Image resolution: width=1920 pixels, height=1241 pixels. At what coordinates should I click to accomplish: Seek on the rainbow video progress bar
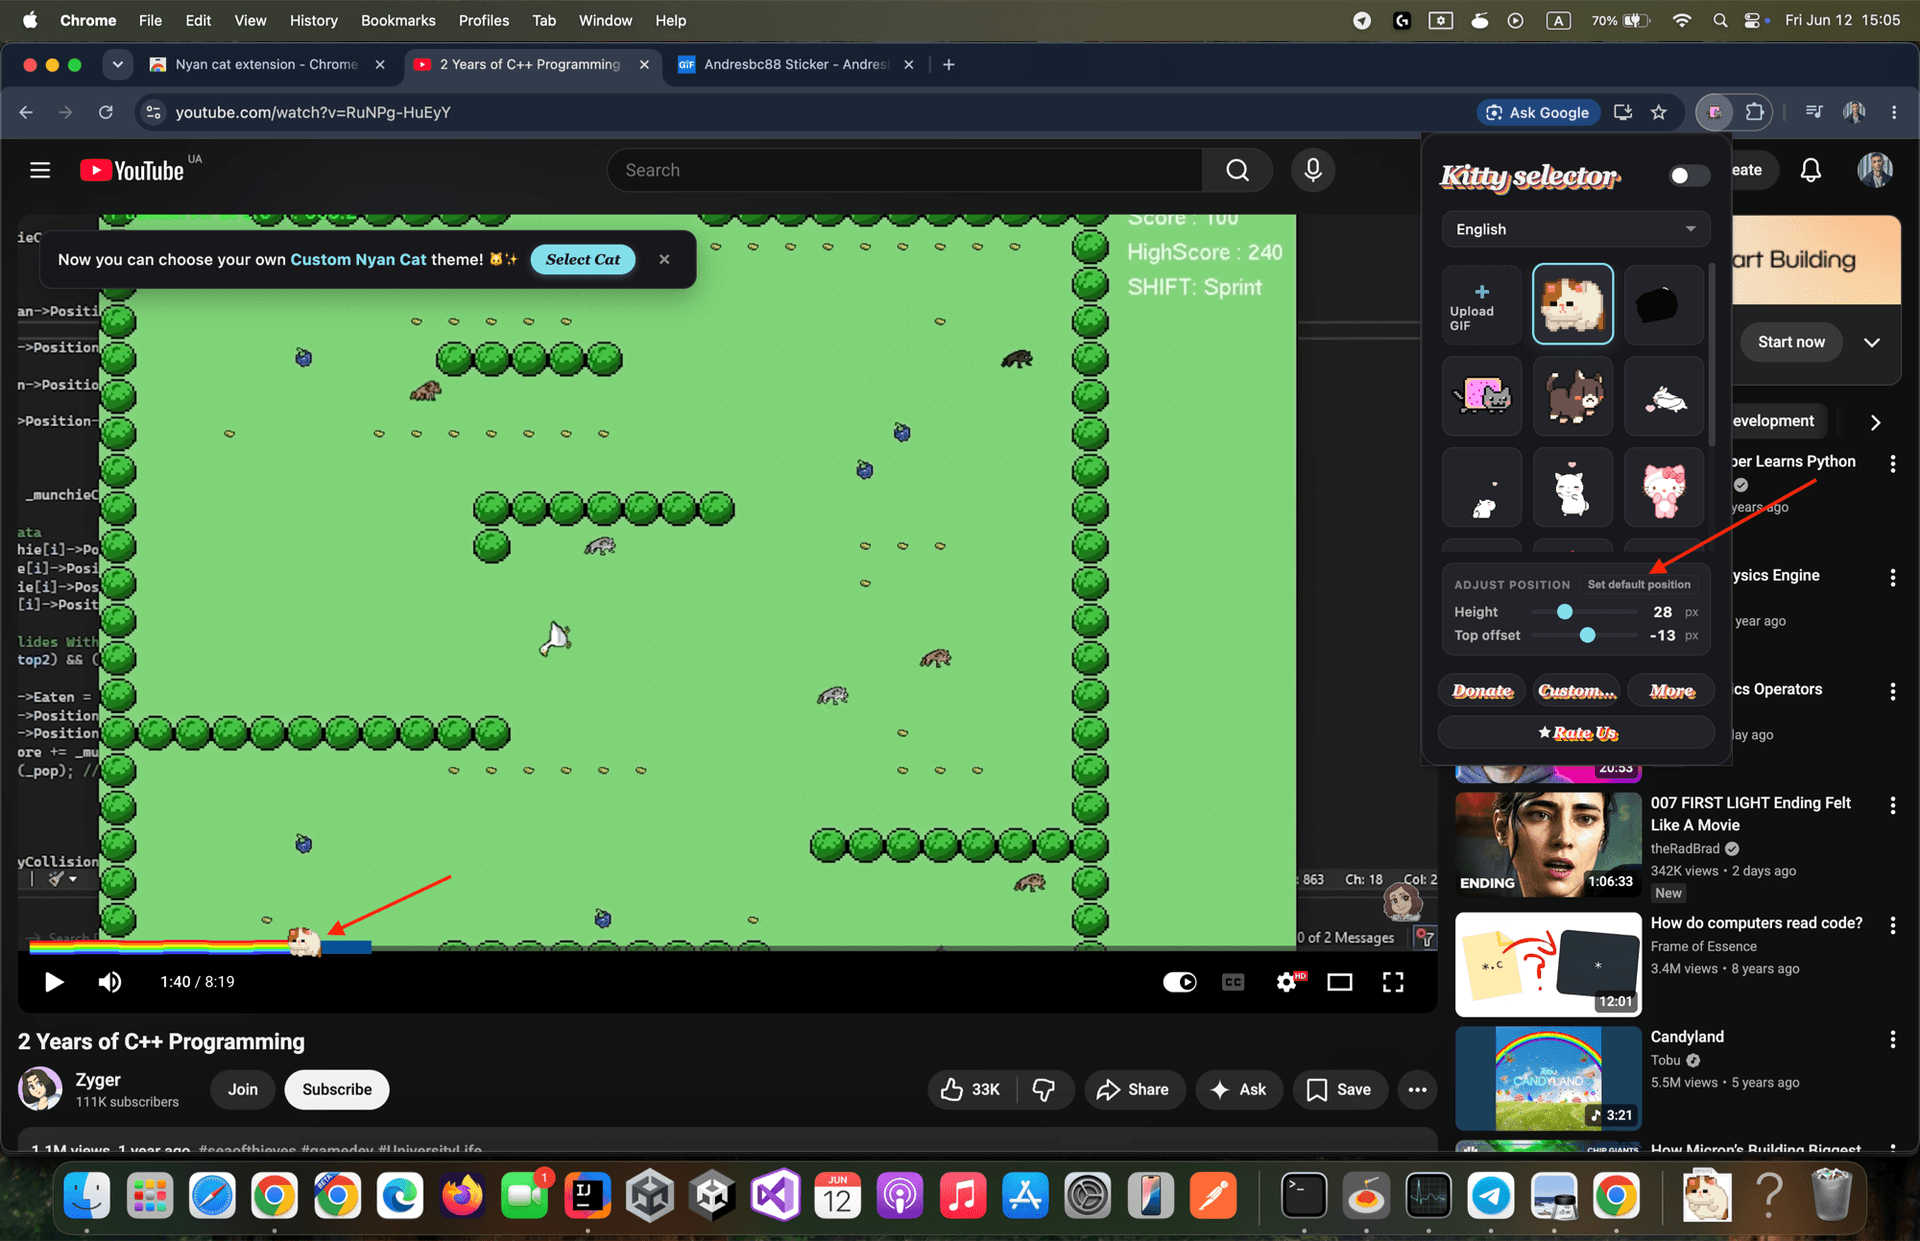[727, 947]
